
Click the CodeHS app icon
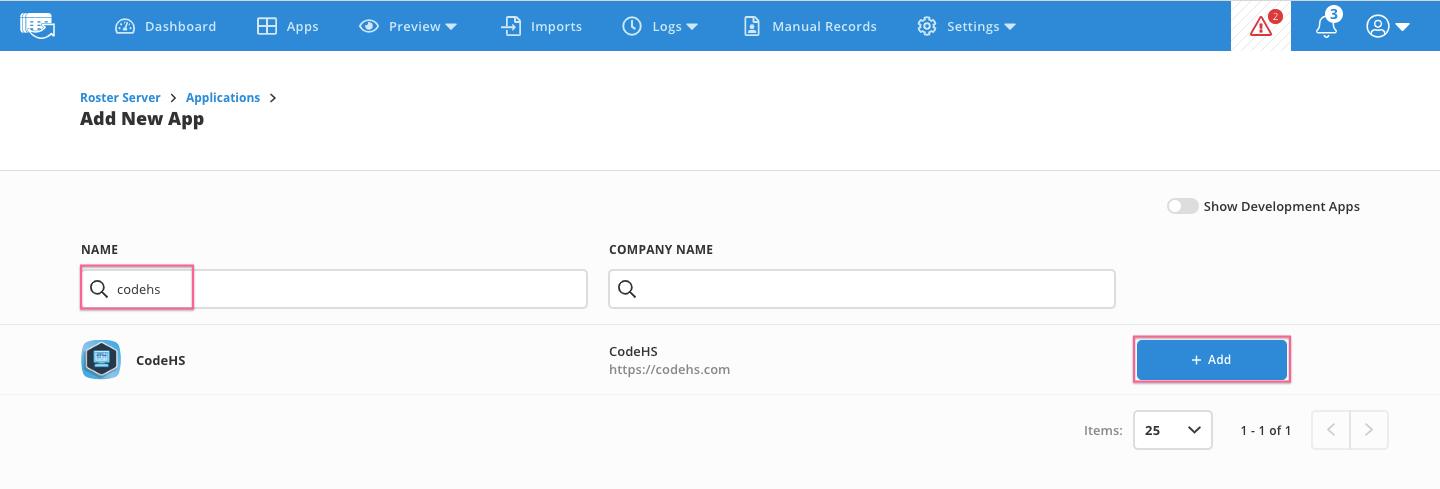[x=100, y=360]
